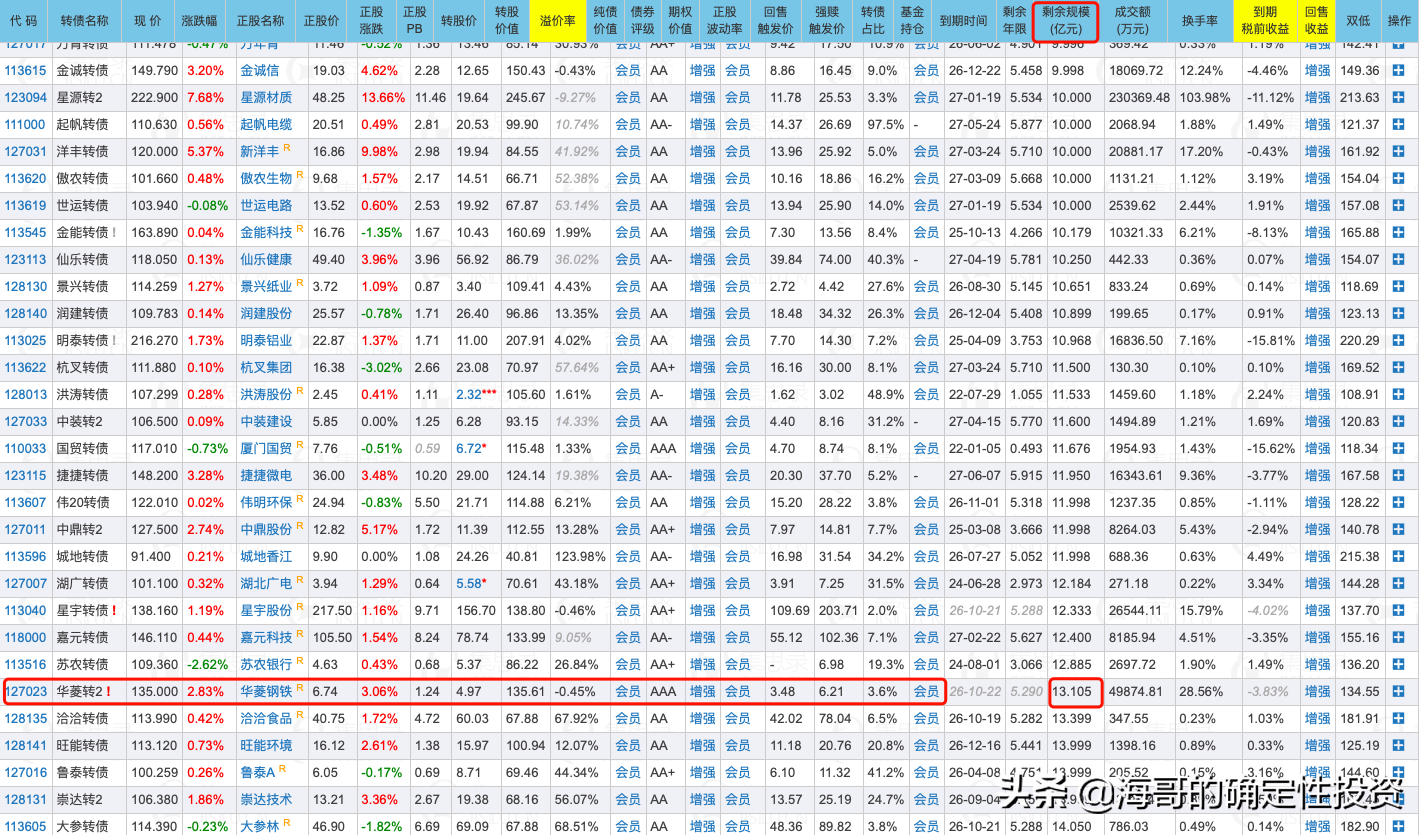
Task: Click the plus icon in 洋丰转债 row
Action: click(1398, 152)
